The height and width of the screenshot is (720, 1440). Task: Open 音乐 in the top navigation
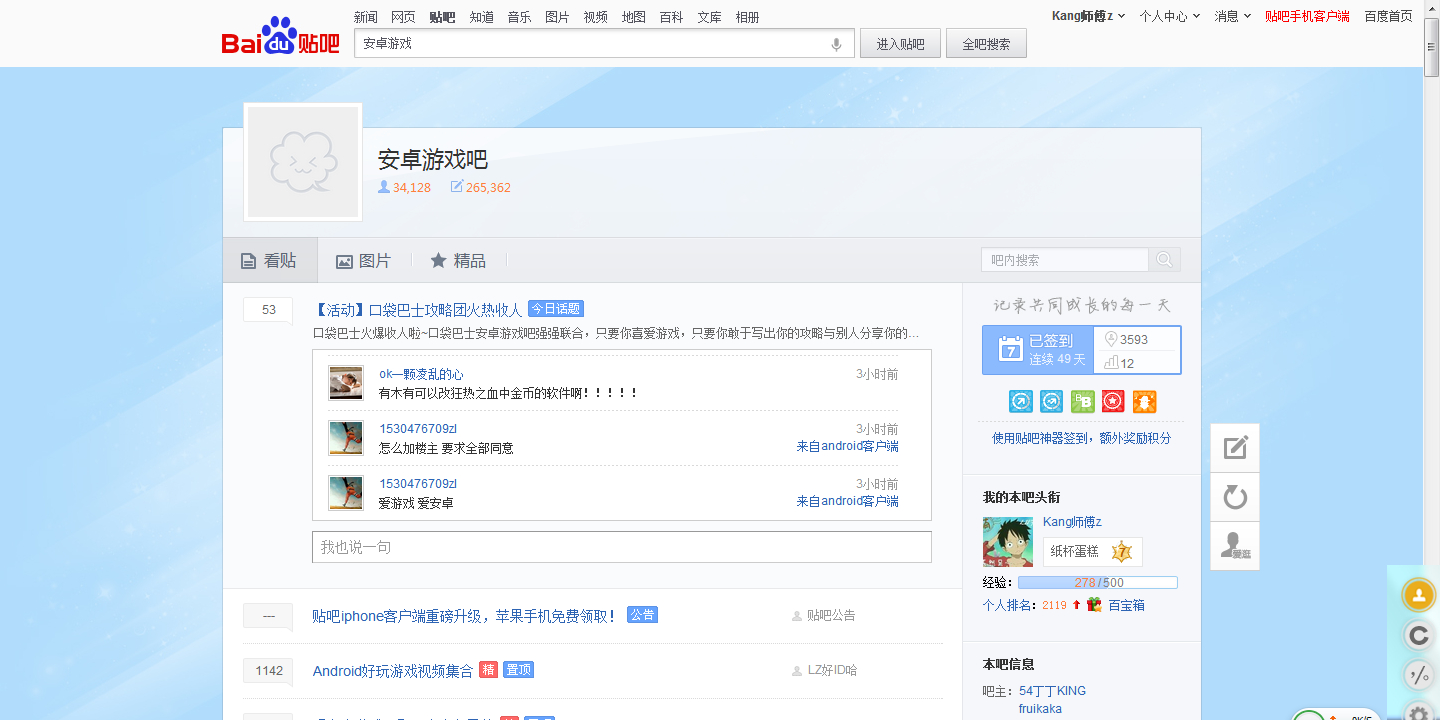(520, 17)
